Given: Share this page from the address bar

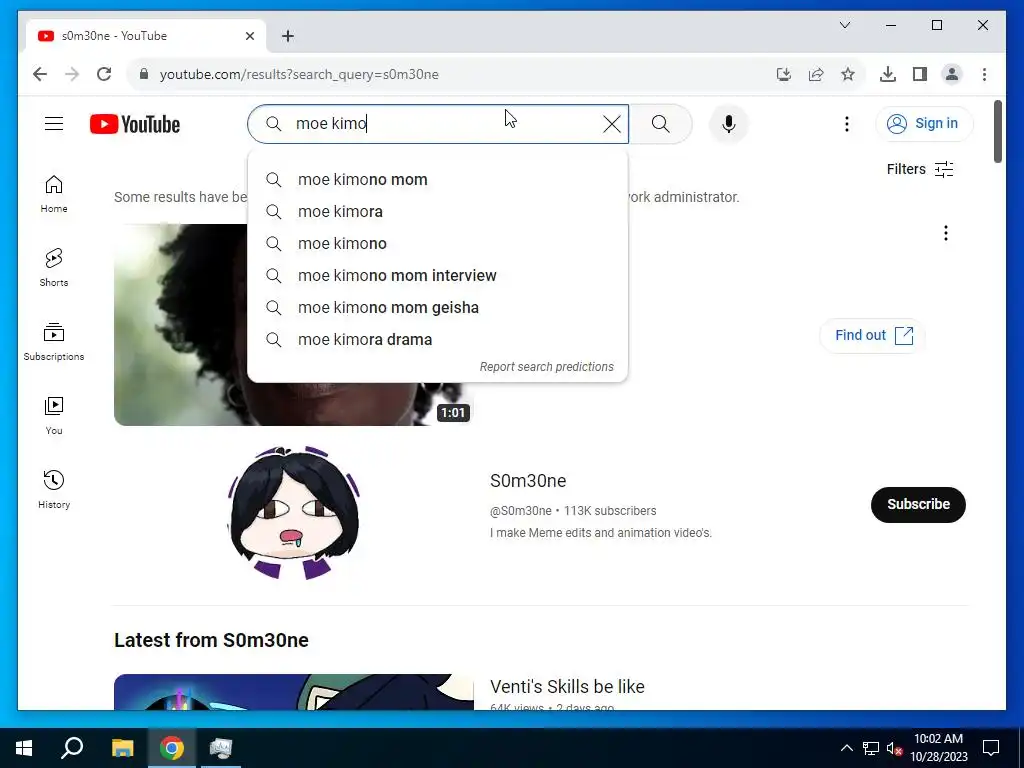Looking at the screenshot, I should click(816, 74).
